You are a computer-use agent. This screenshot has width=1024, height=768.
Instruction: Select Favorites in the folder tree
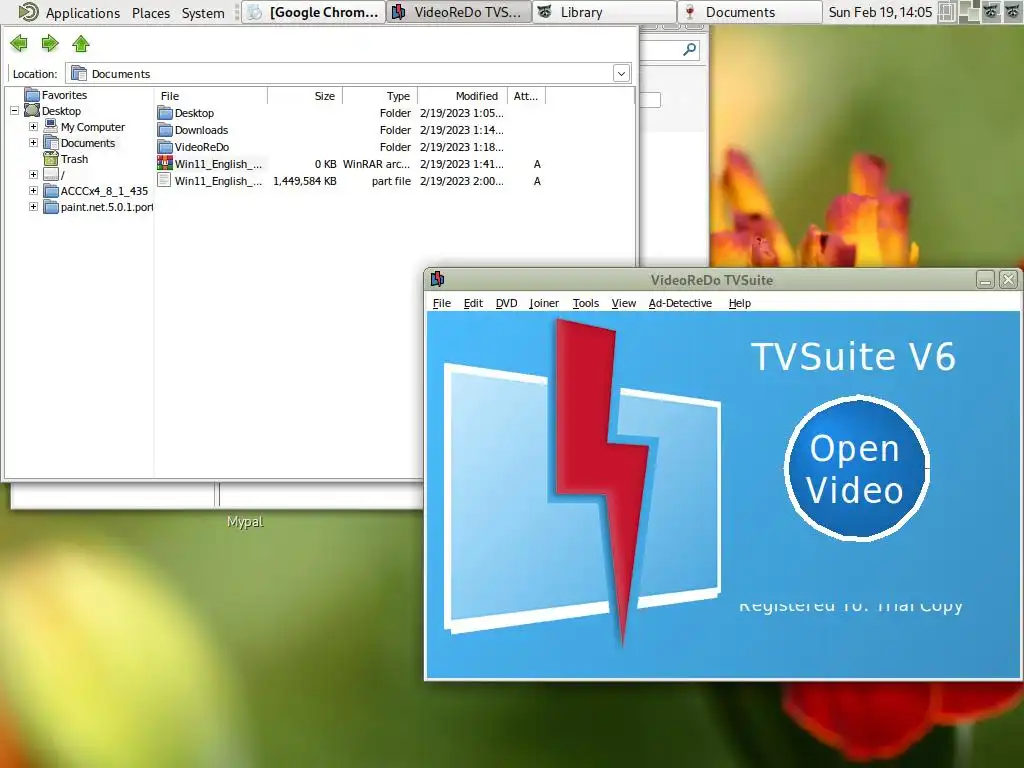64,95
